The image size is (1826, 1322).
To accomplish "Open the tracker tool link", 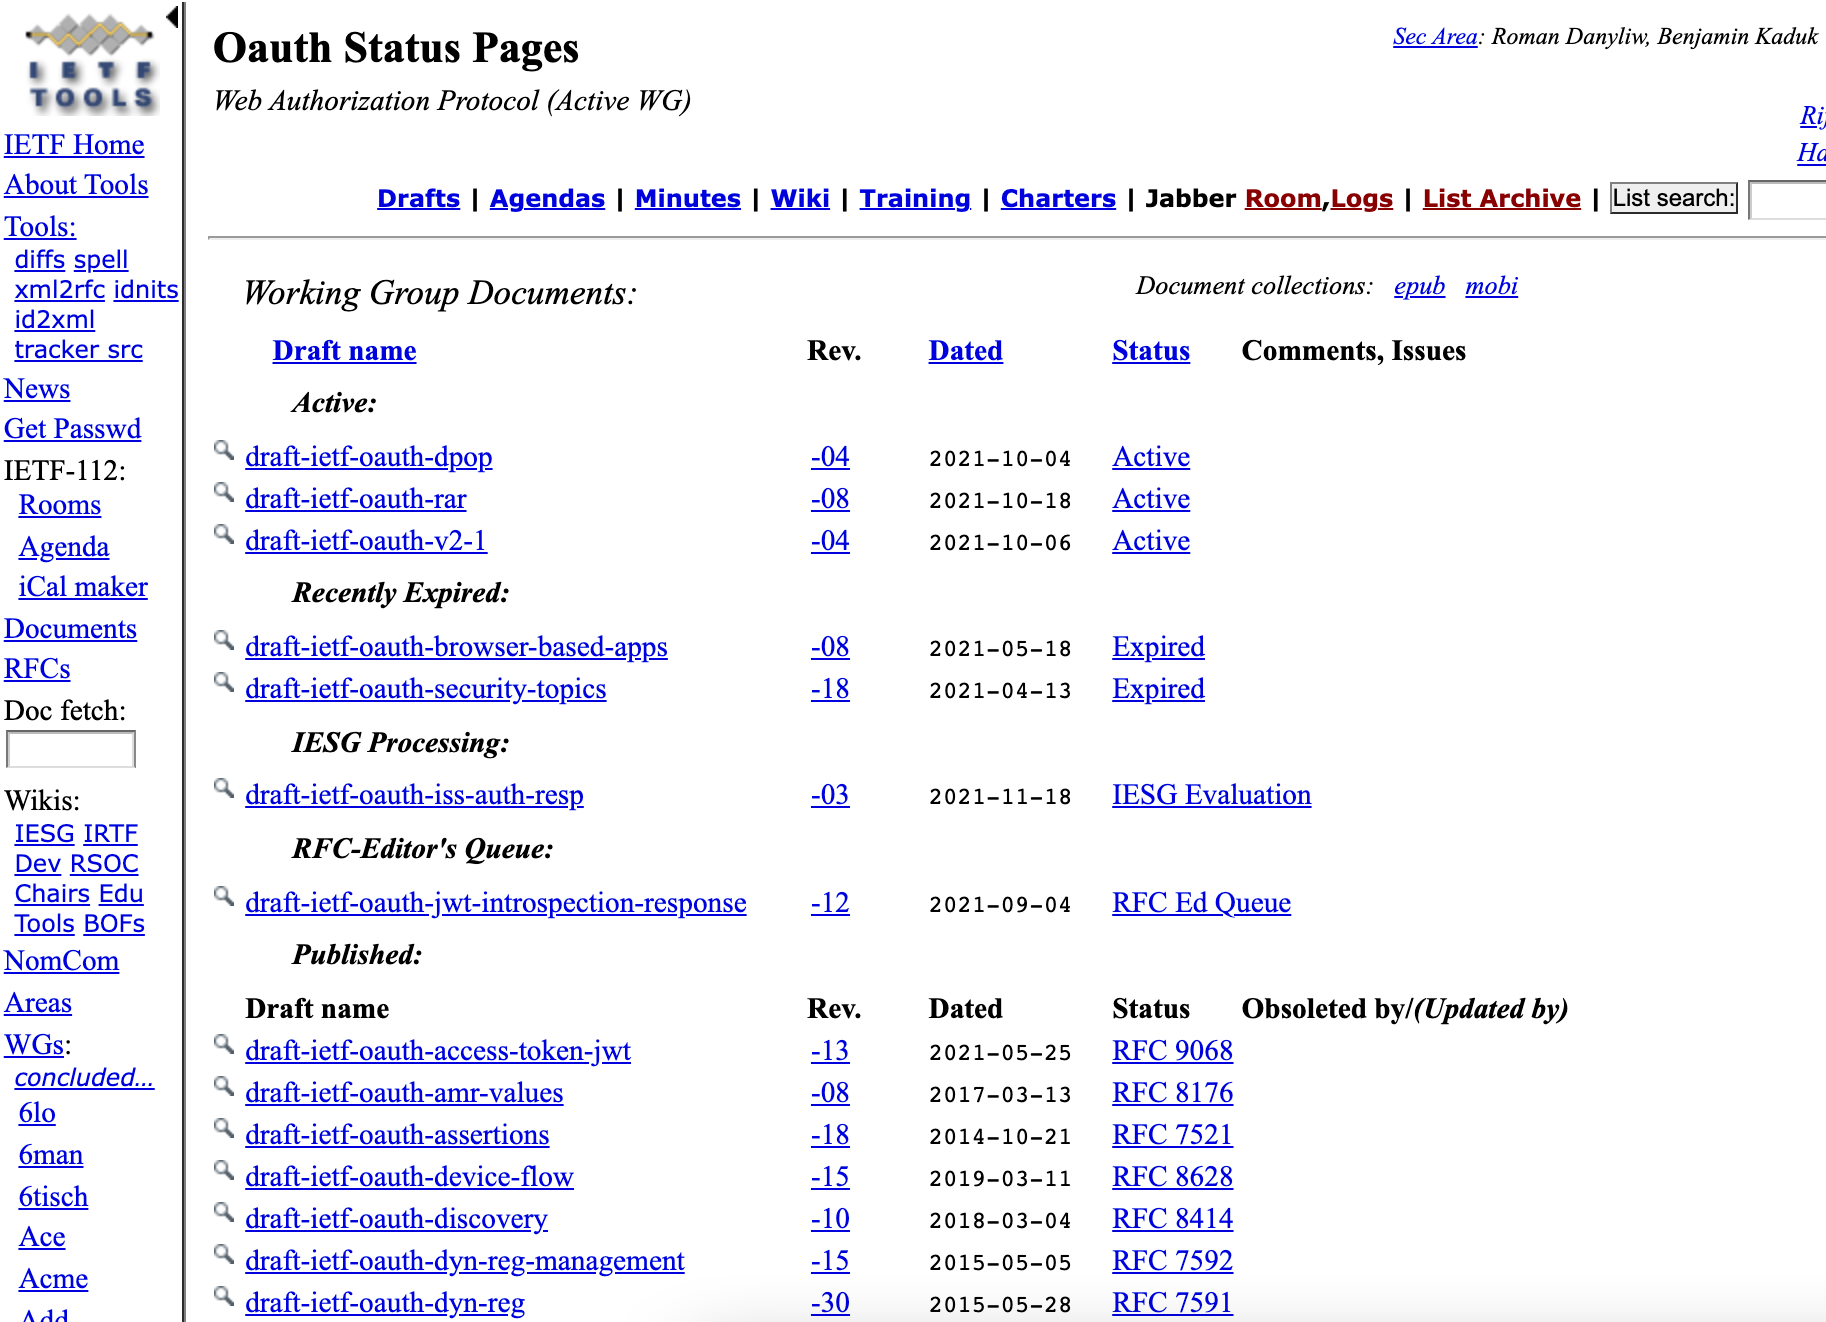I will click(57, 350).
